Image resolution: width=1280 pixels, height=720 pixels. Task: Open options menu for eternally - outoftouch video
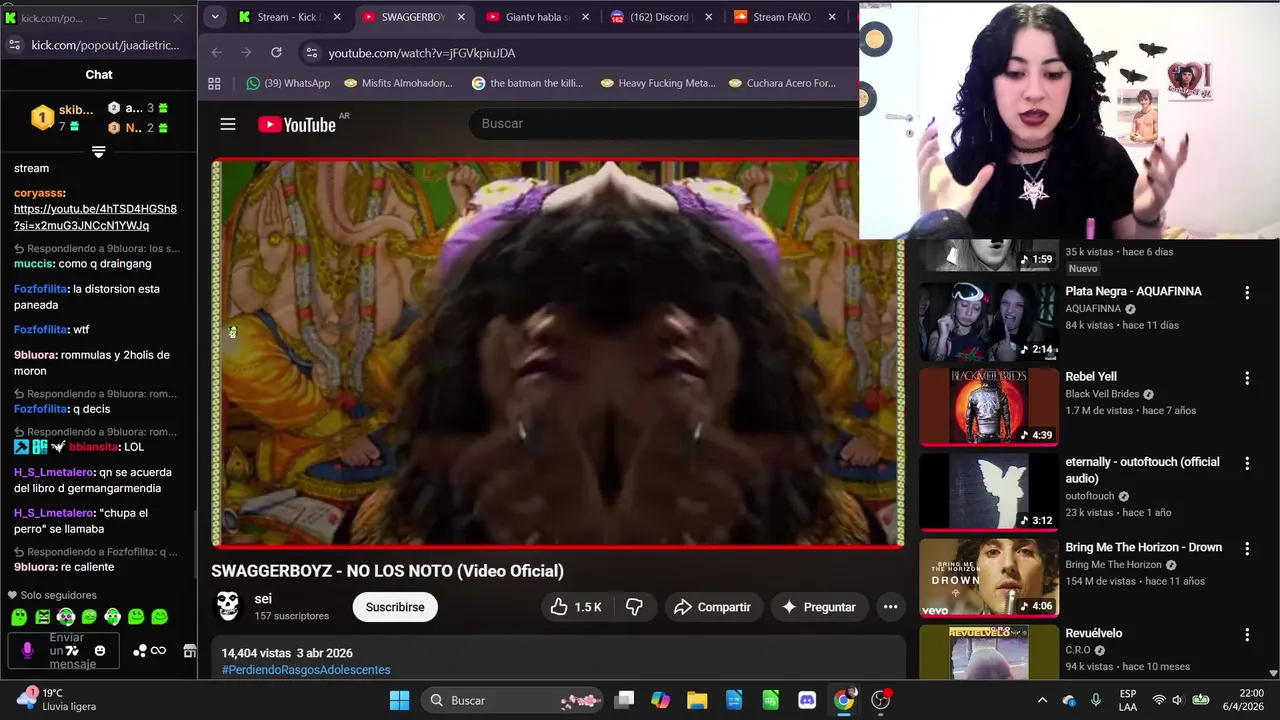tap(1247, 464)
